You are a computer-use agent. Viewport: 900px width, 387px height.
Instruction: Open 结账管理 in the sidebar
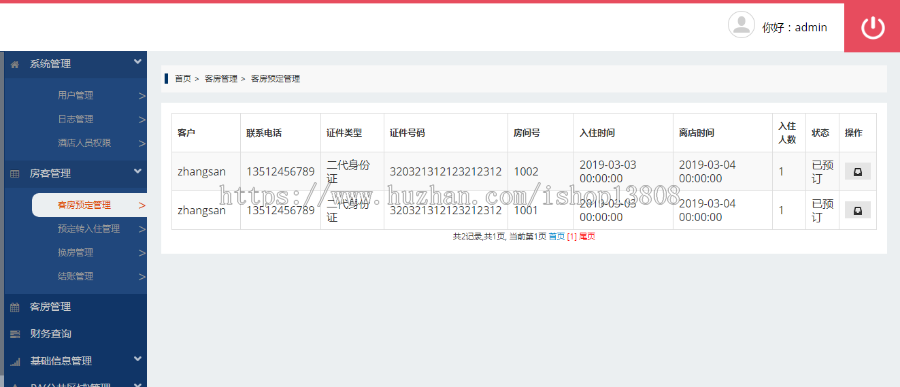(75, 276)
